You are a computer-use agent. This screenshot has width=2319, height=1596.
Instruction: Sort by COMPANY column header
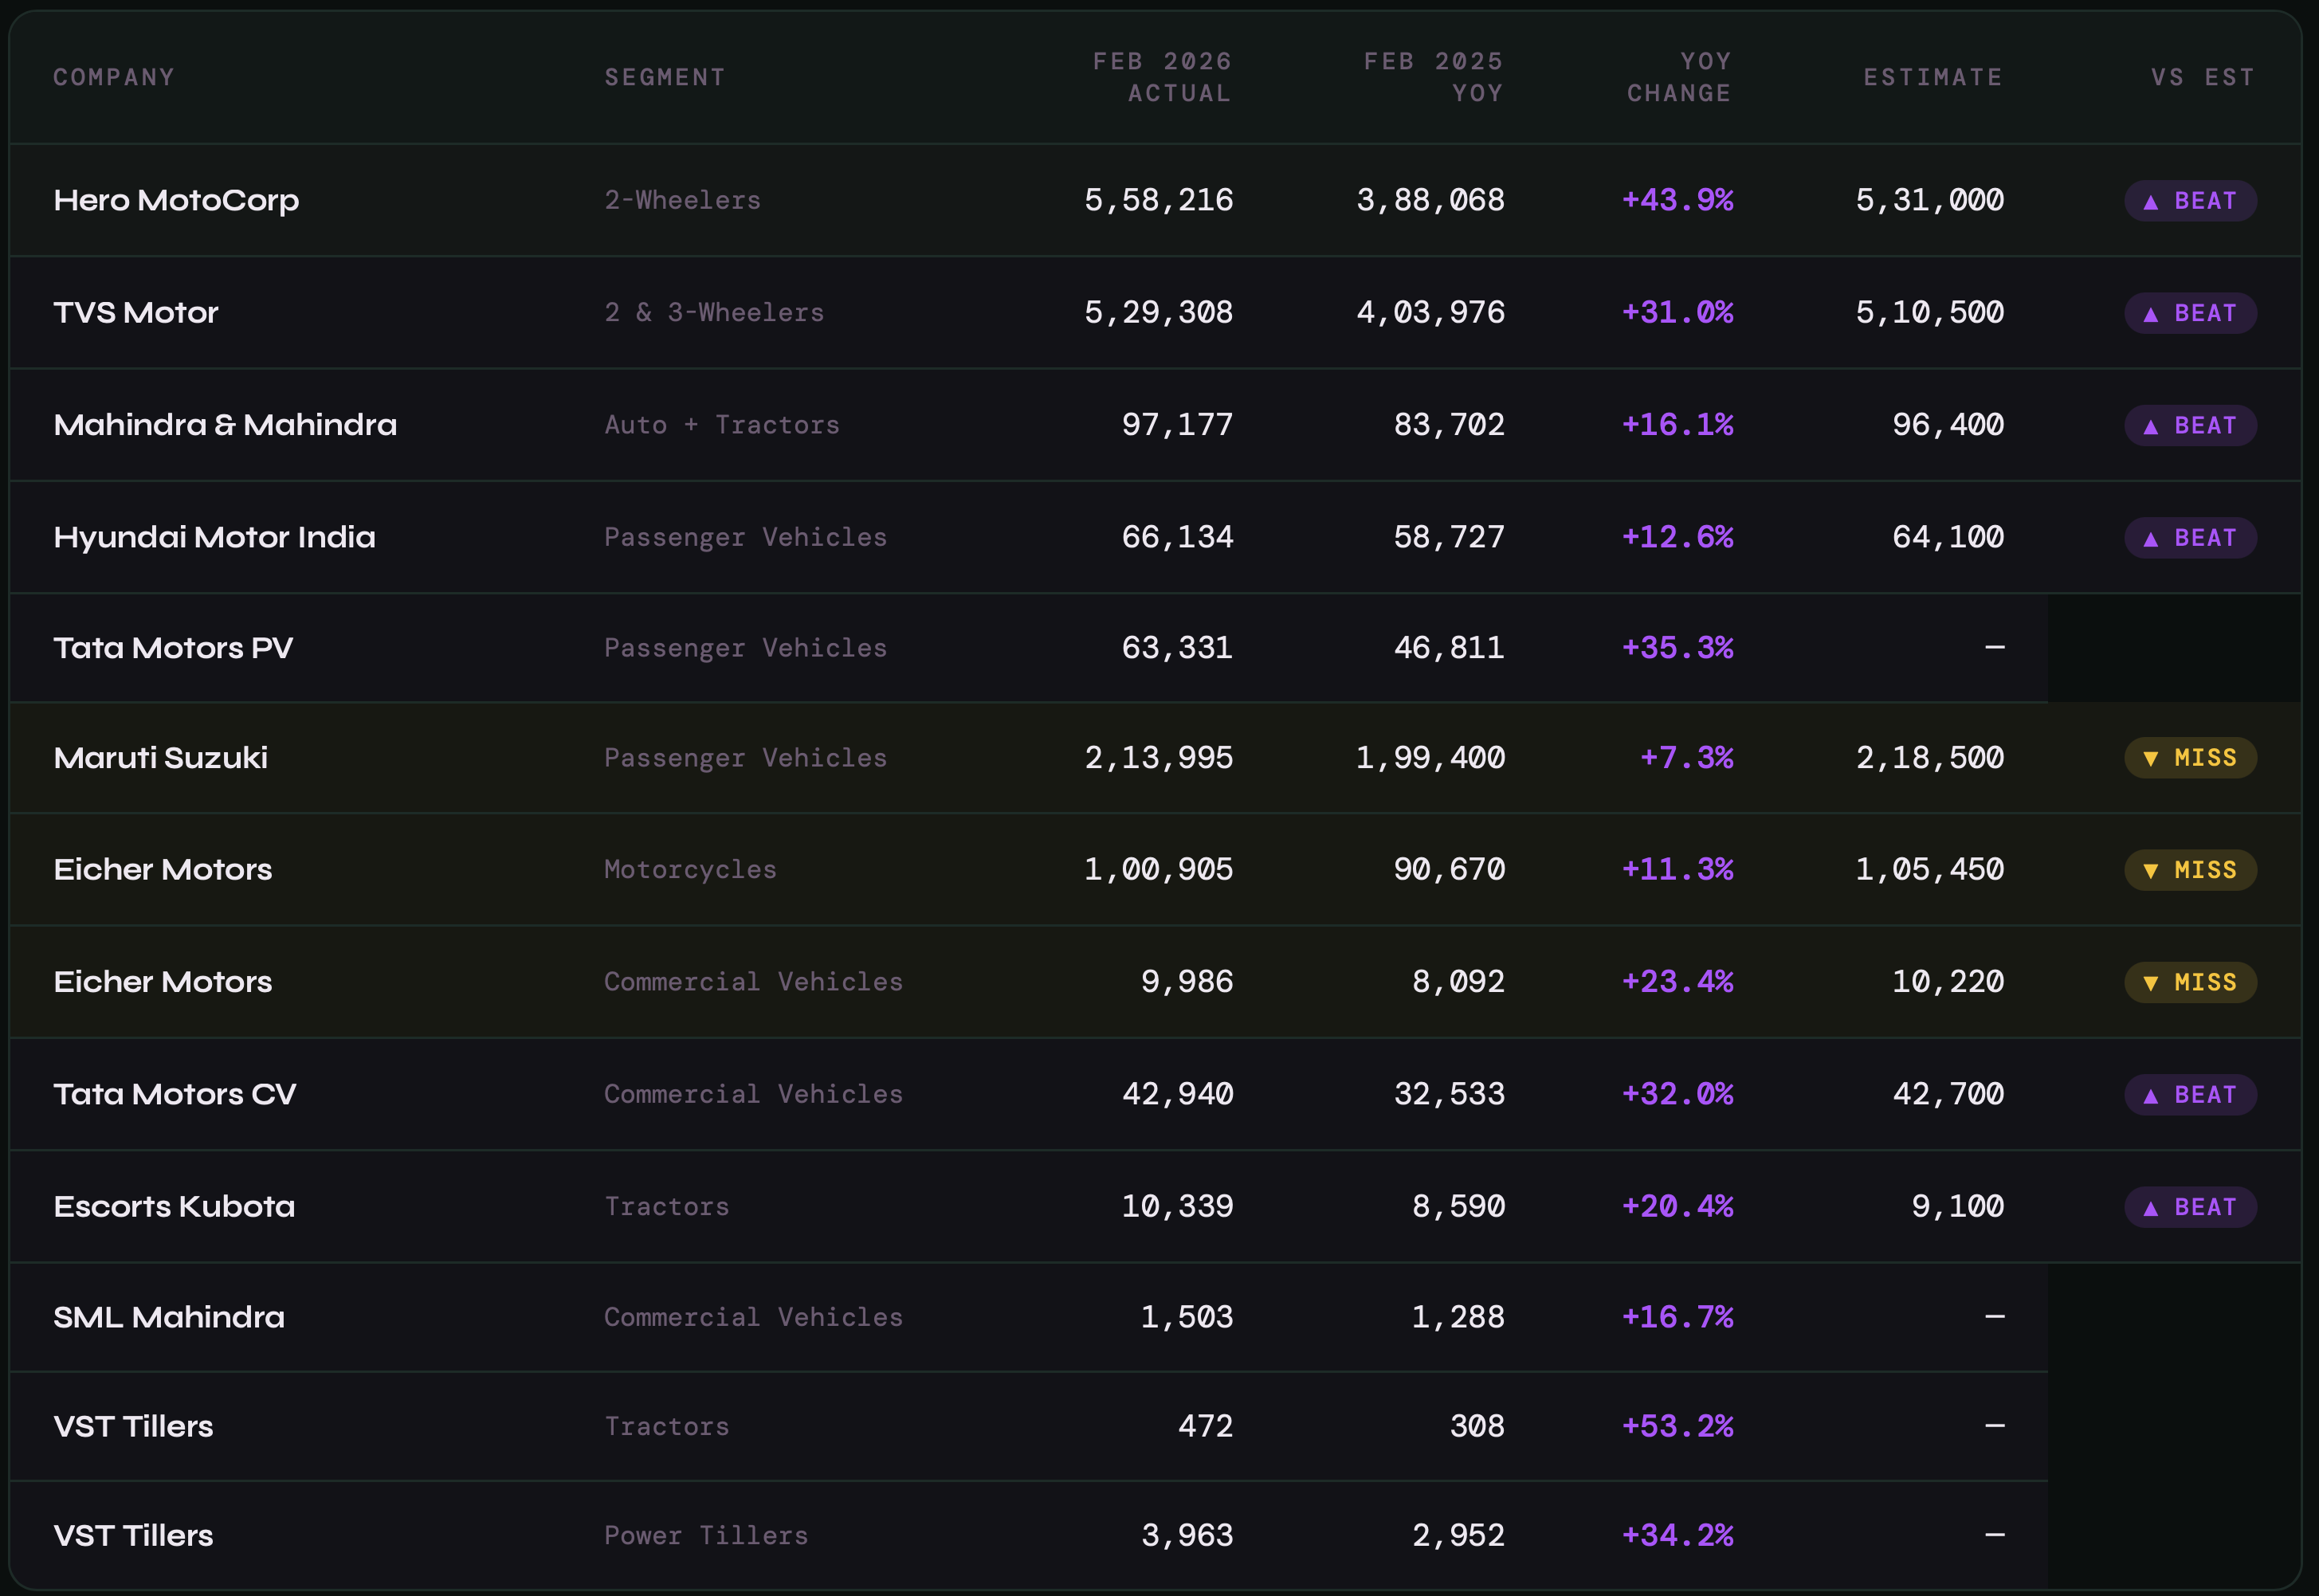(x=114, y=77)
